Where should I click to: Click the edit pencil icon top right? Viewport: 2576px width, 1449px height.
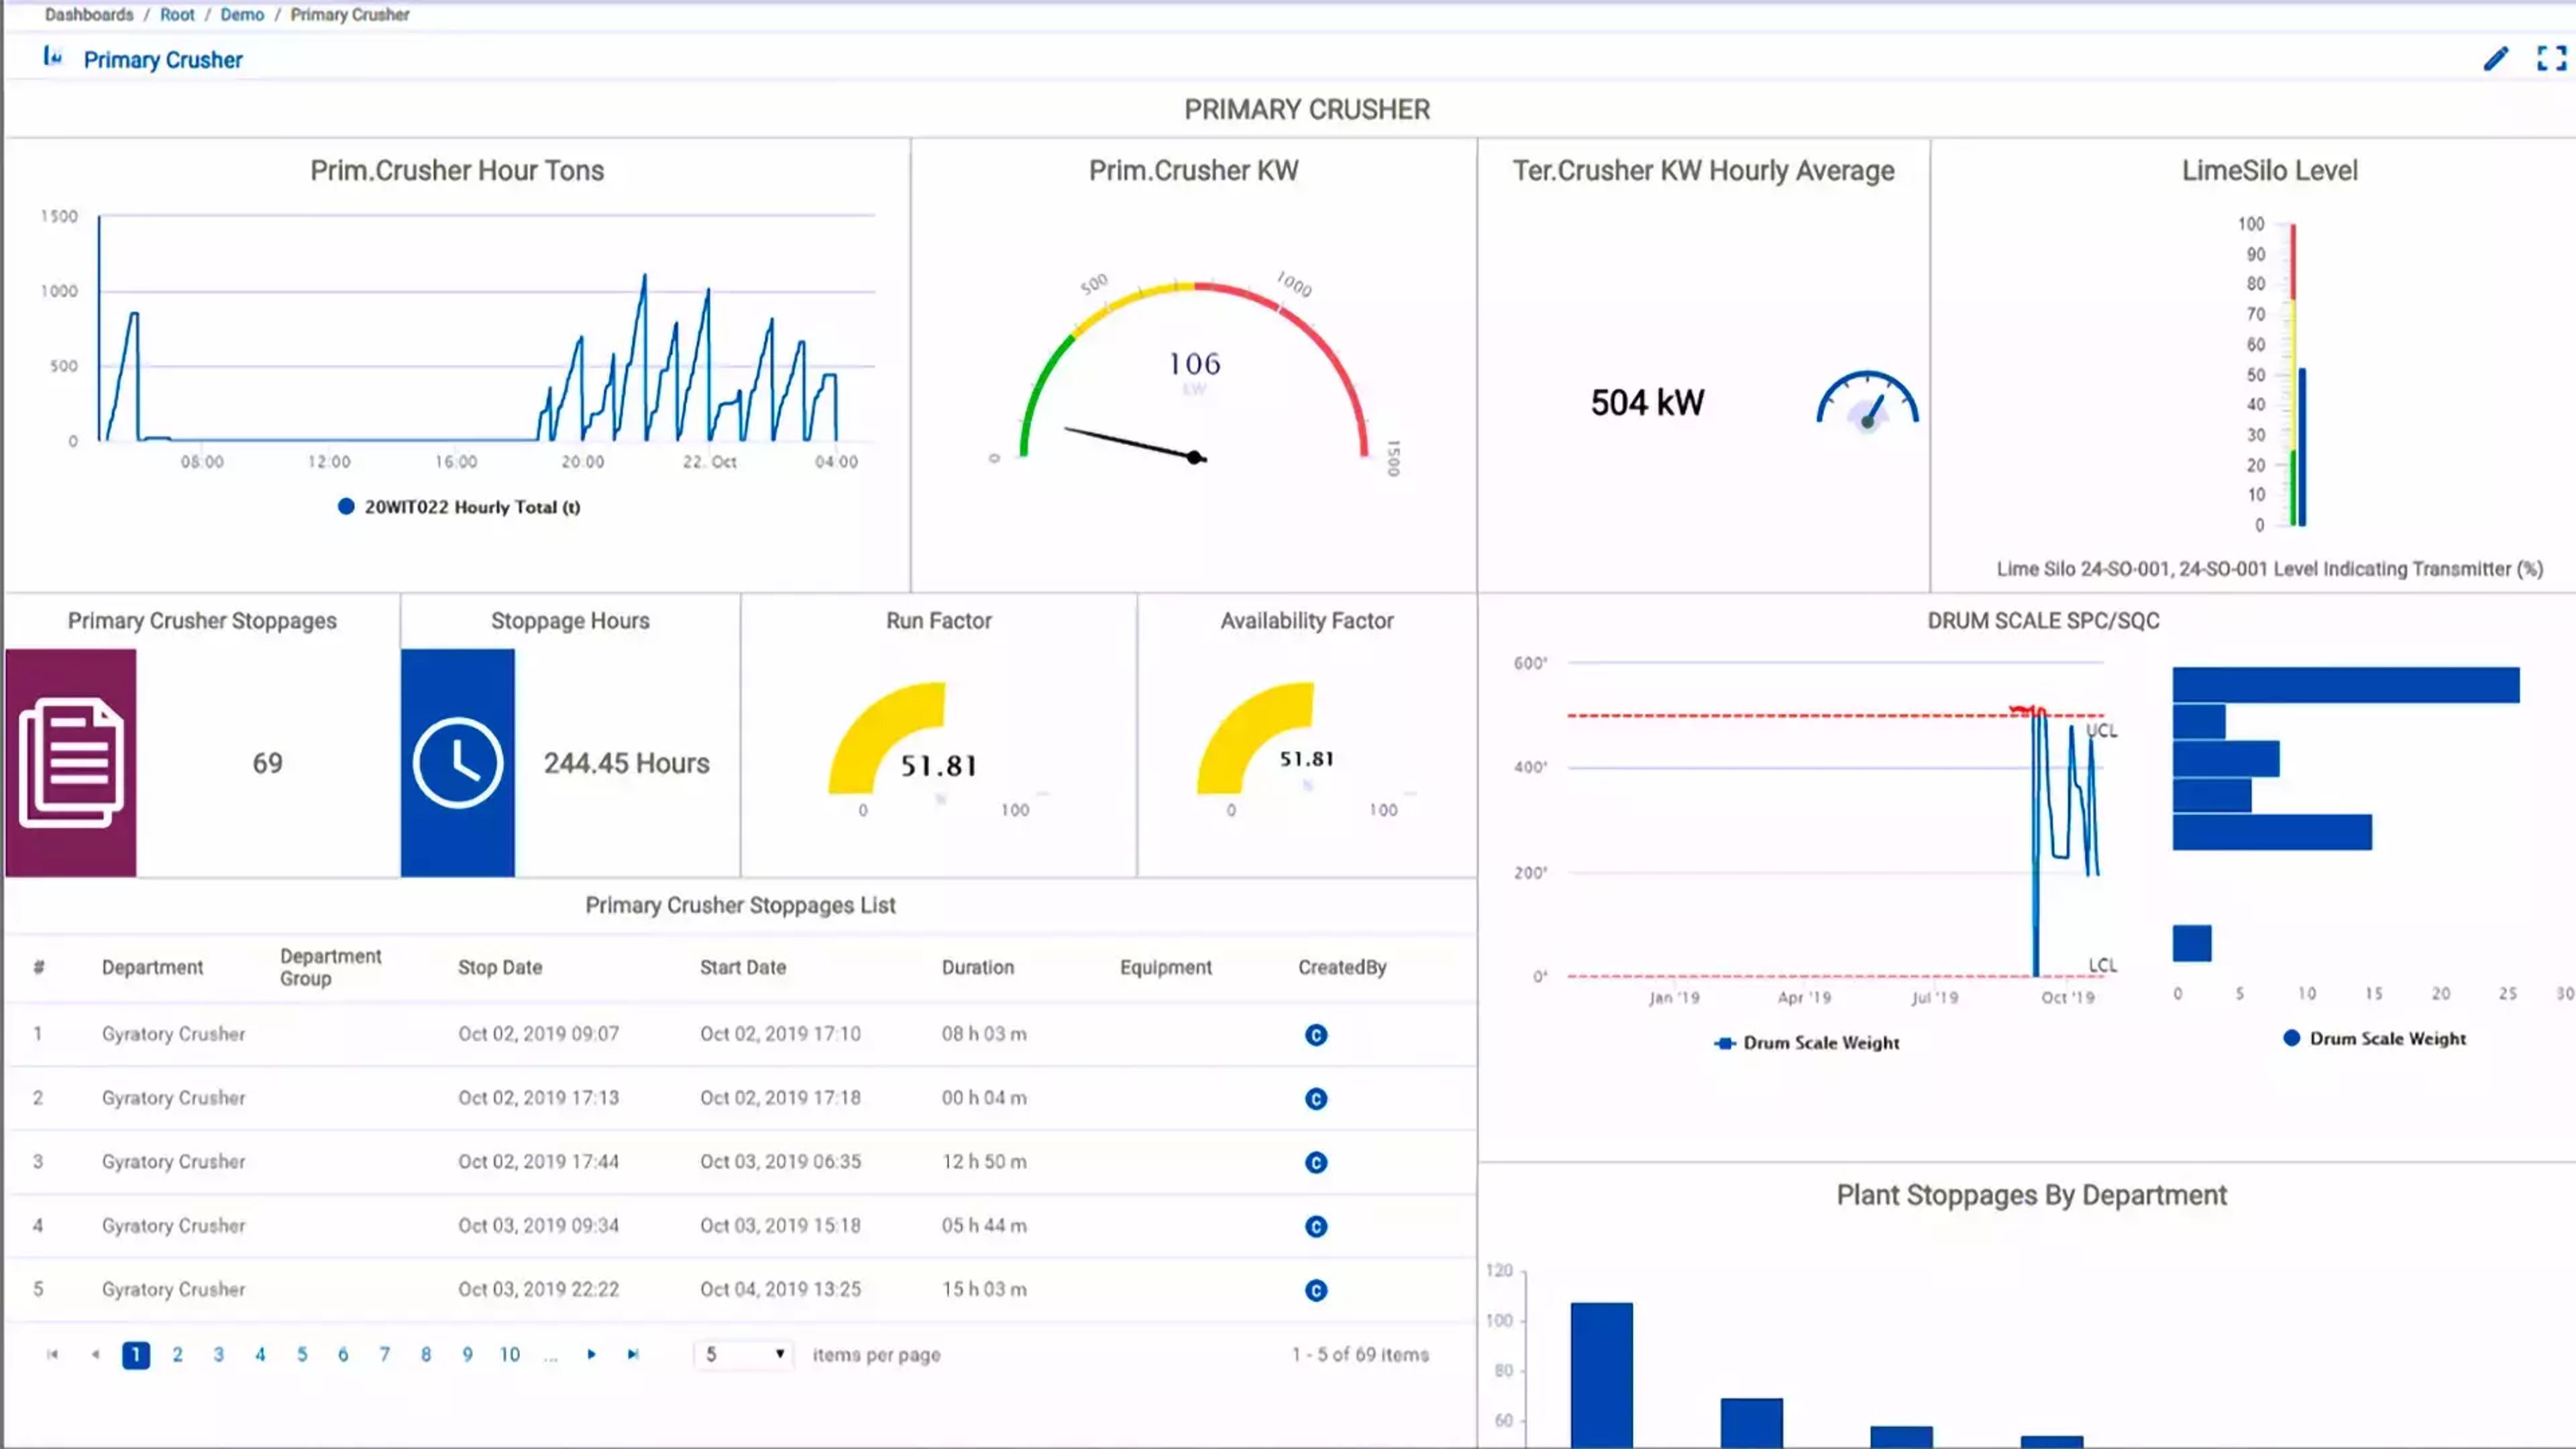[x=2496, y=58]
